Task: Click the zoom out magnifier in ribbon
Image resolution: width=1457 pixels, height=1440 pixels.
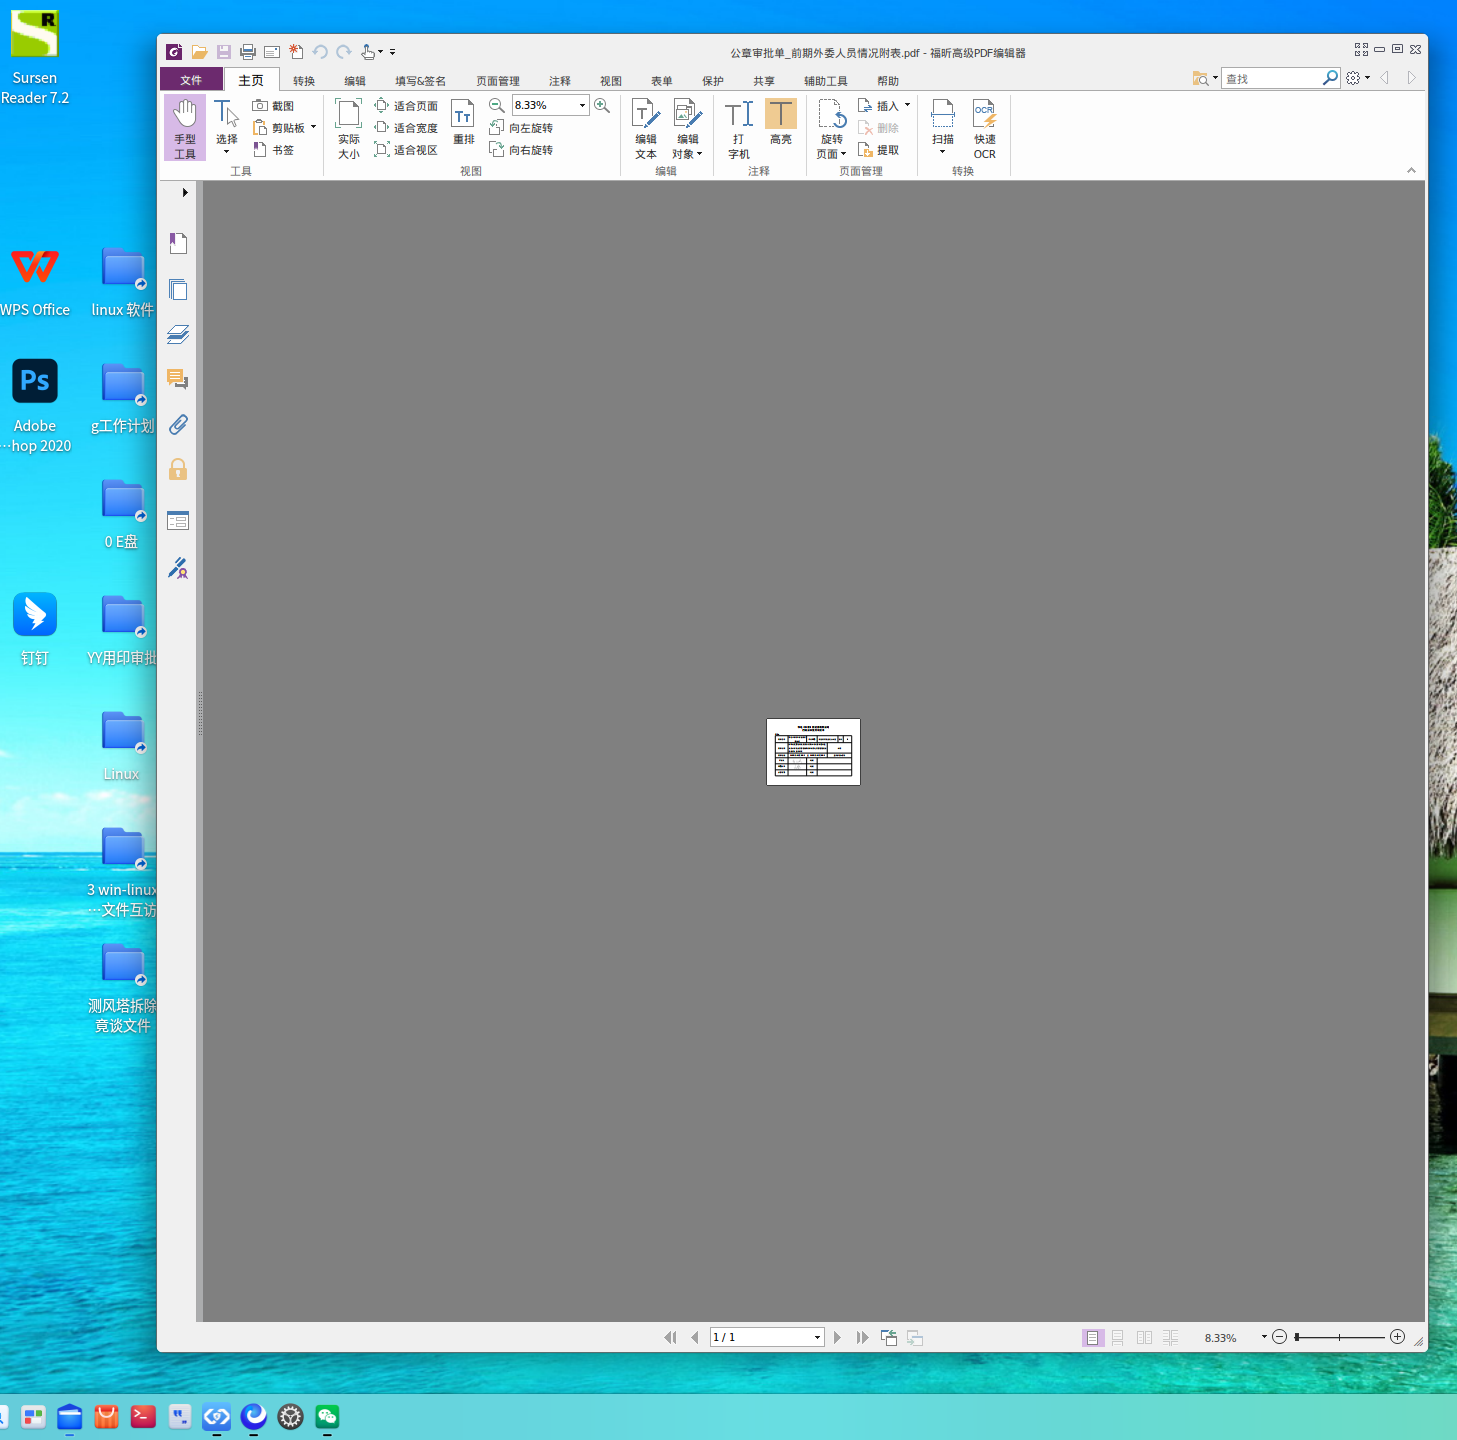Action: (496, 105)
